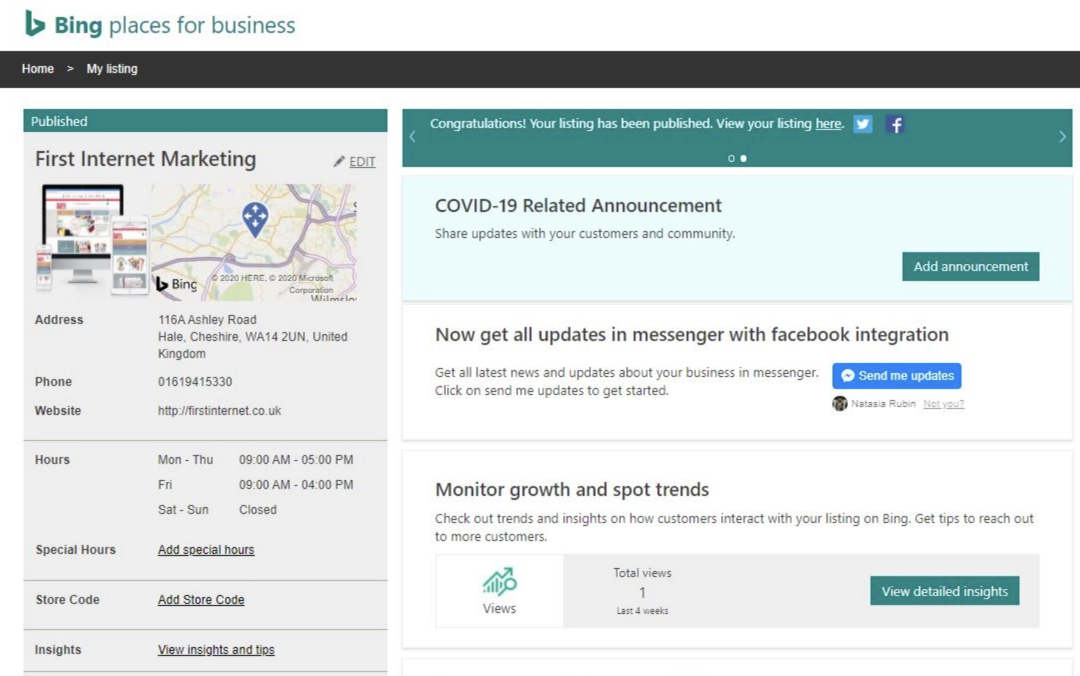Screen dimensions: 1080x676
Task: Click the Add announcement button
Action: tap(970, 267)
